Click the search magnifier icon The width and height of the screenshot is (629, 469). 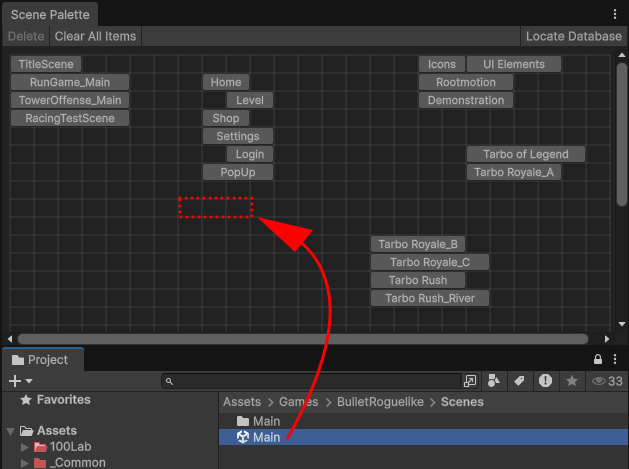[x=169, y=381]
